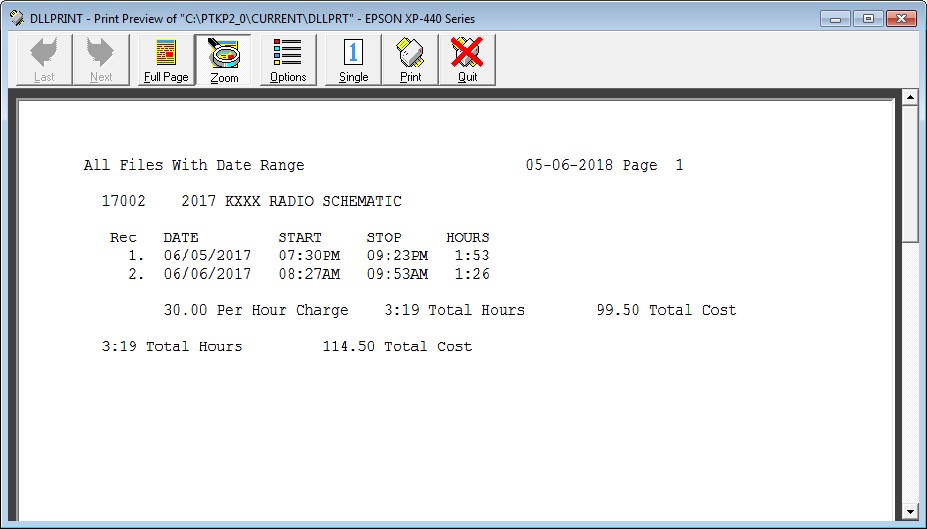Click 'Page 1' label
The height and width of the screenshot is (529, 927).
tap(653, 165)
